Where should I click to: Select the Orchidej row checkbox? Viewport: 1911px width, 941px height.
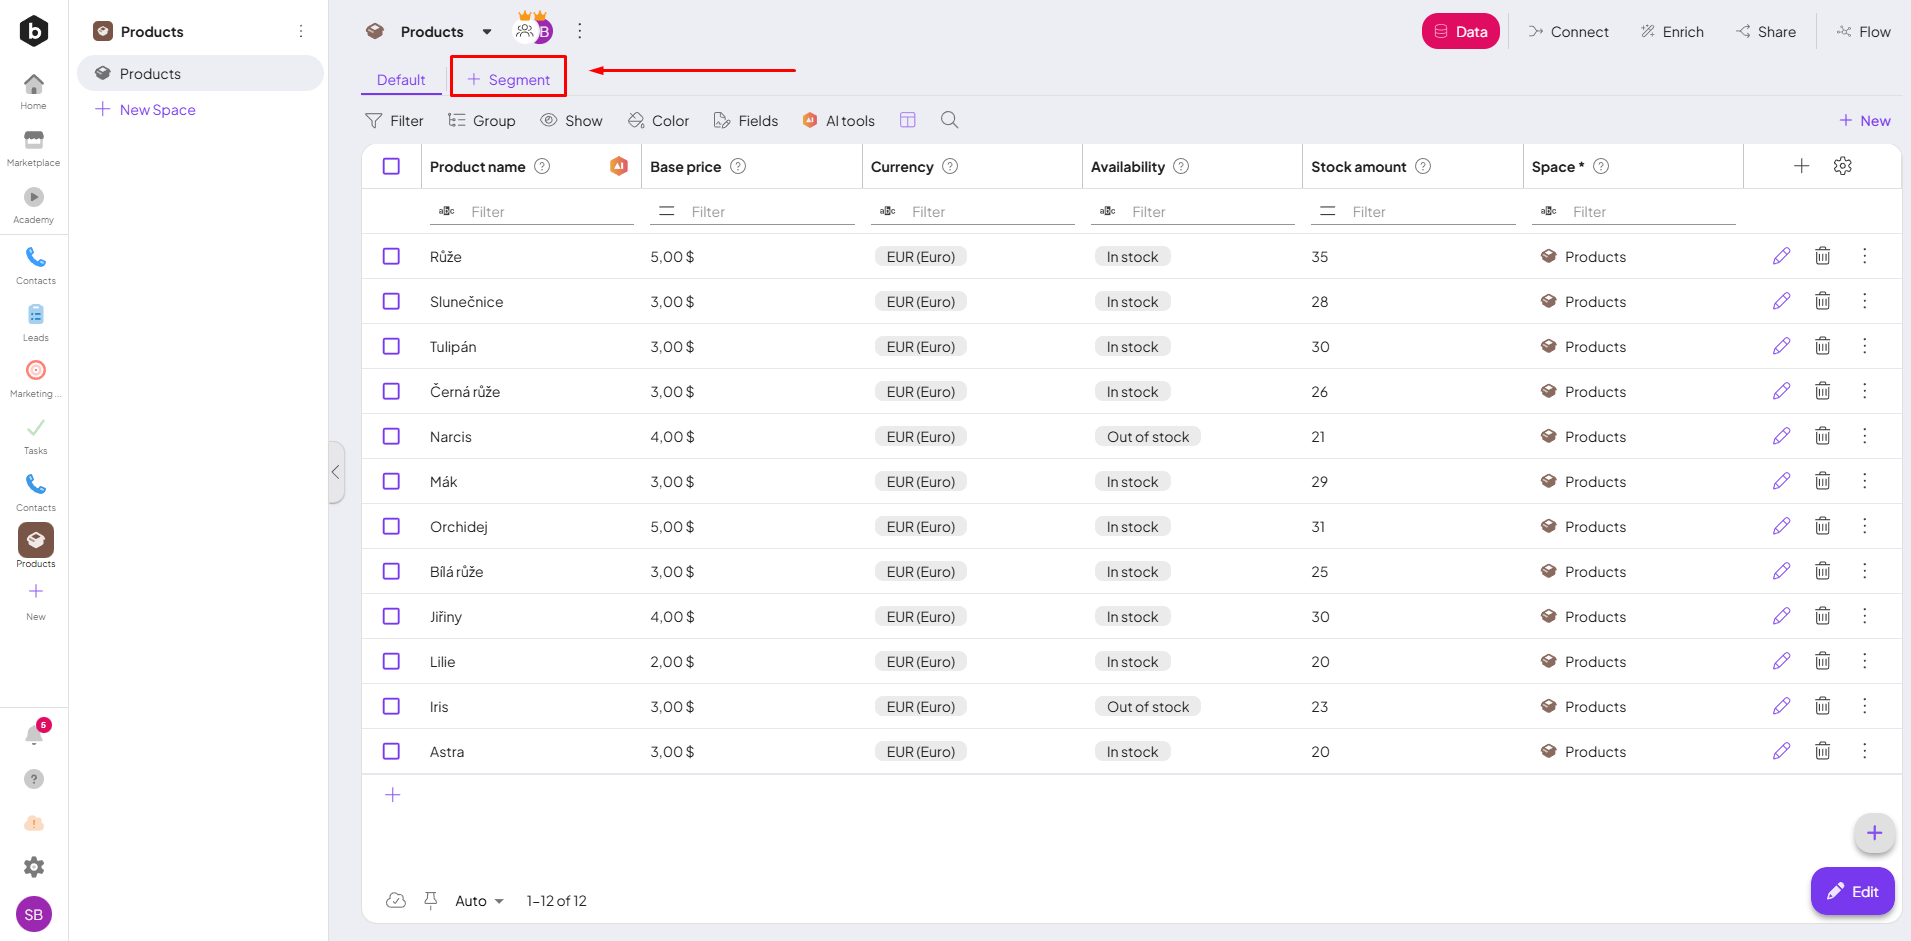[x=391, y=526]
